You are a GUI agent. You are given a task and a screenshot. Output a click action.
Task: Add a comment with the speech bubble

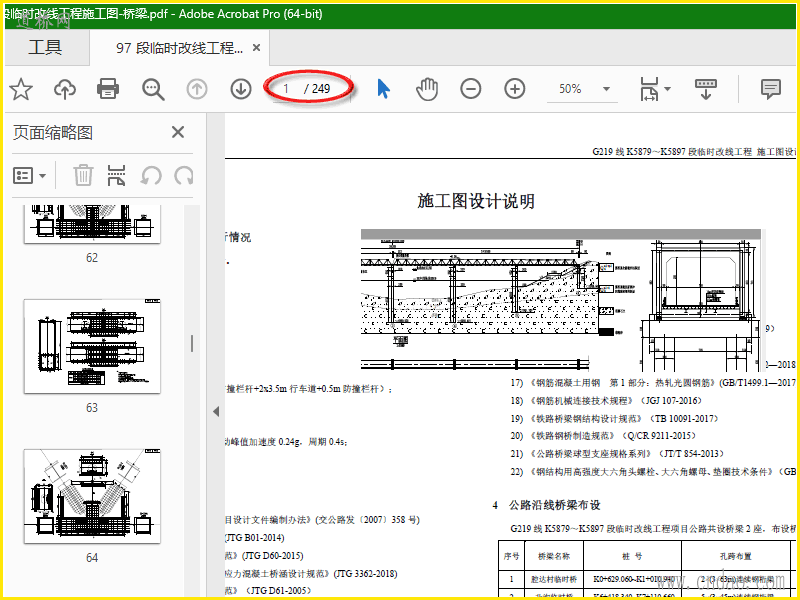tap(770, 89)
